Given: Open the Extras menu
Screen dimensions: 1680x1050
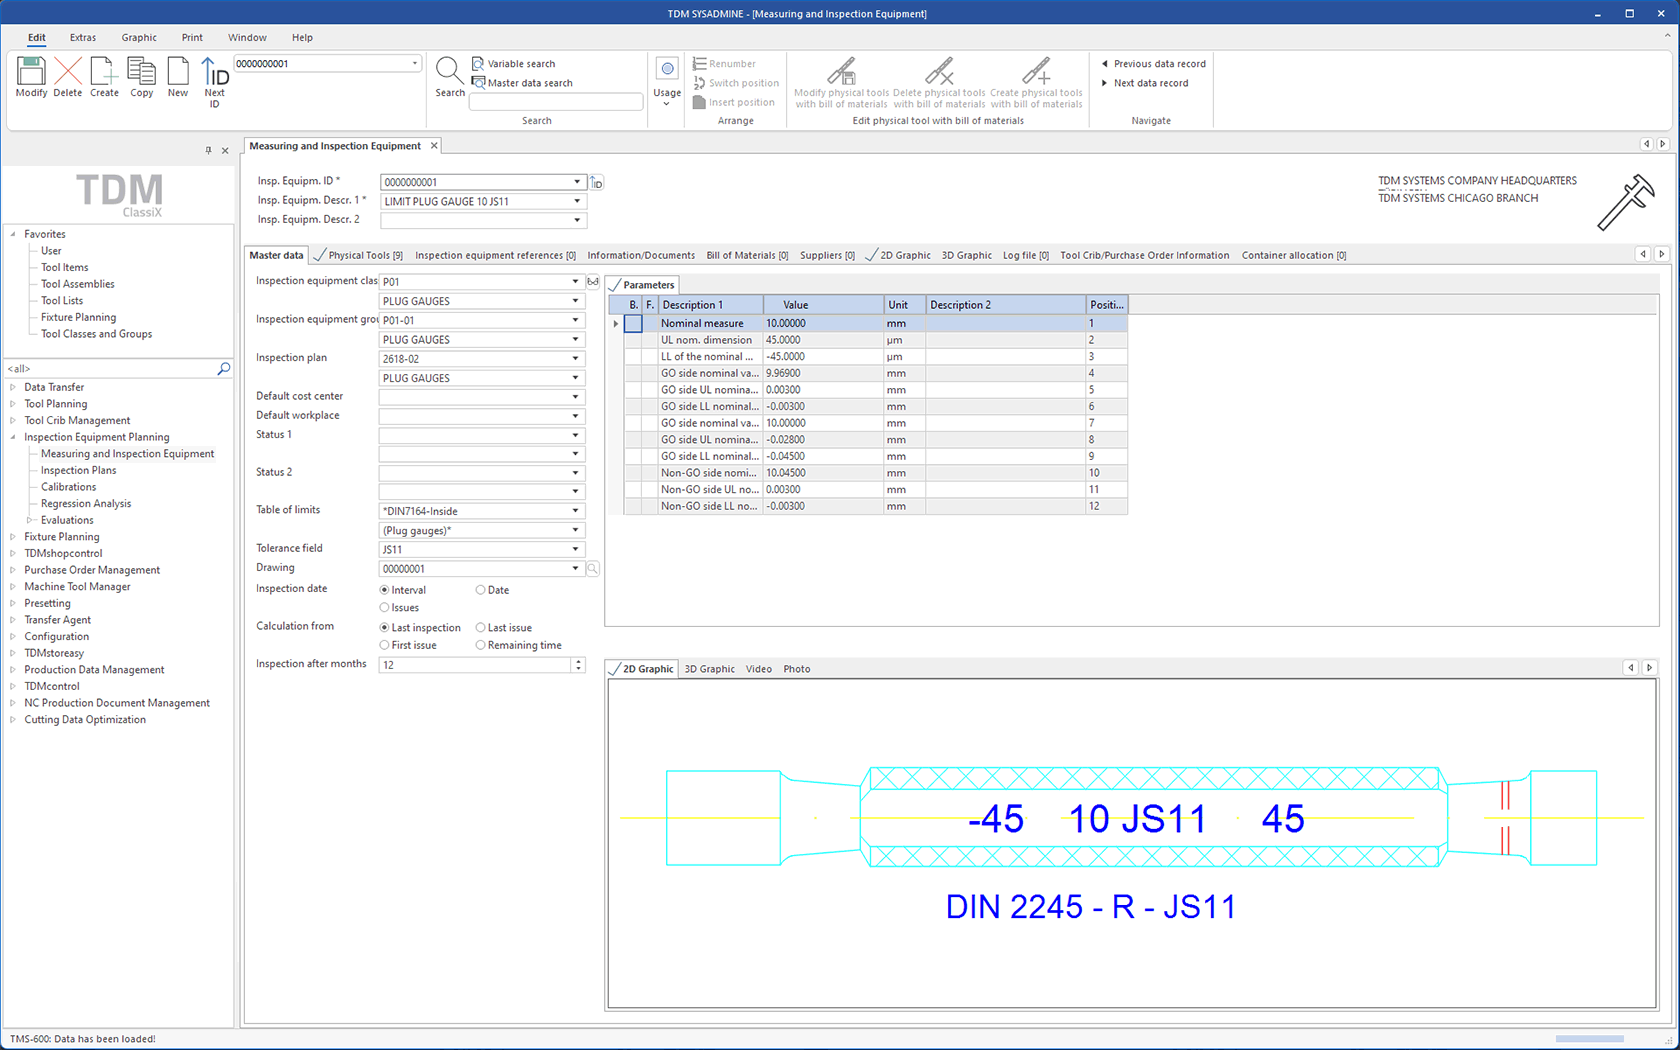Looking at the screenshot, I should pyautogui.click(x=83, y=38).
